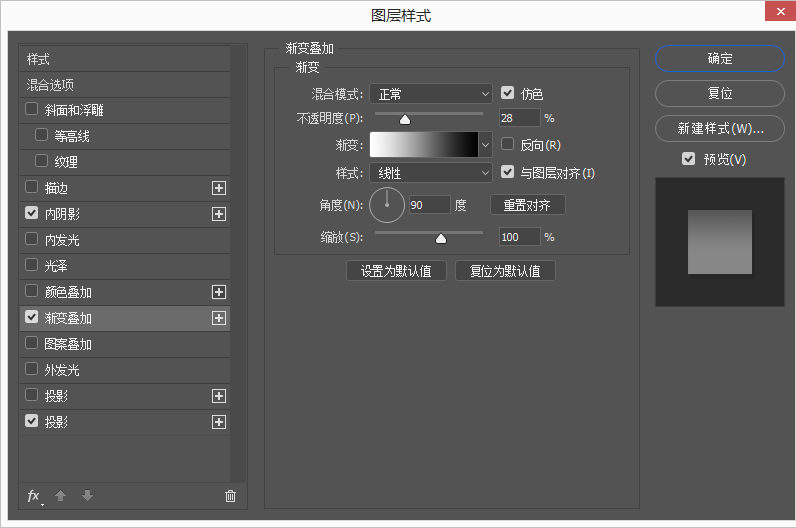Select 内发光 effect row
The width and height of the screenshot is (796, 528).
[x=125, y=240]
